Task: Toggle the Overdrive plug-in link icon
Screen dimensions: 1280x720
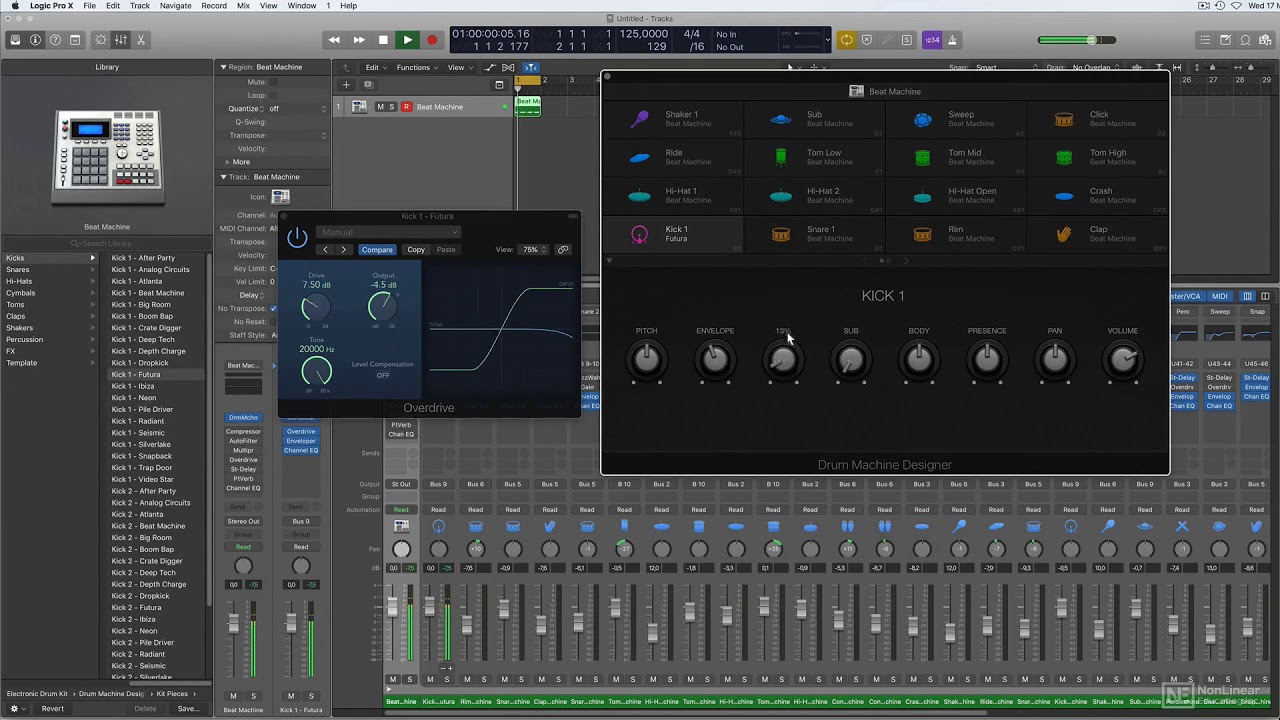Action: [x=563, y=250]
